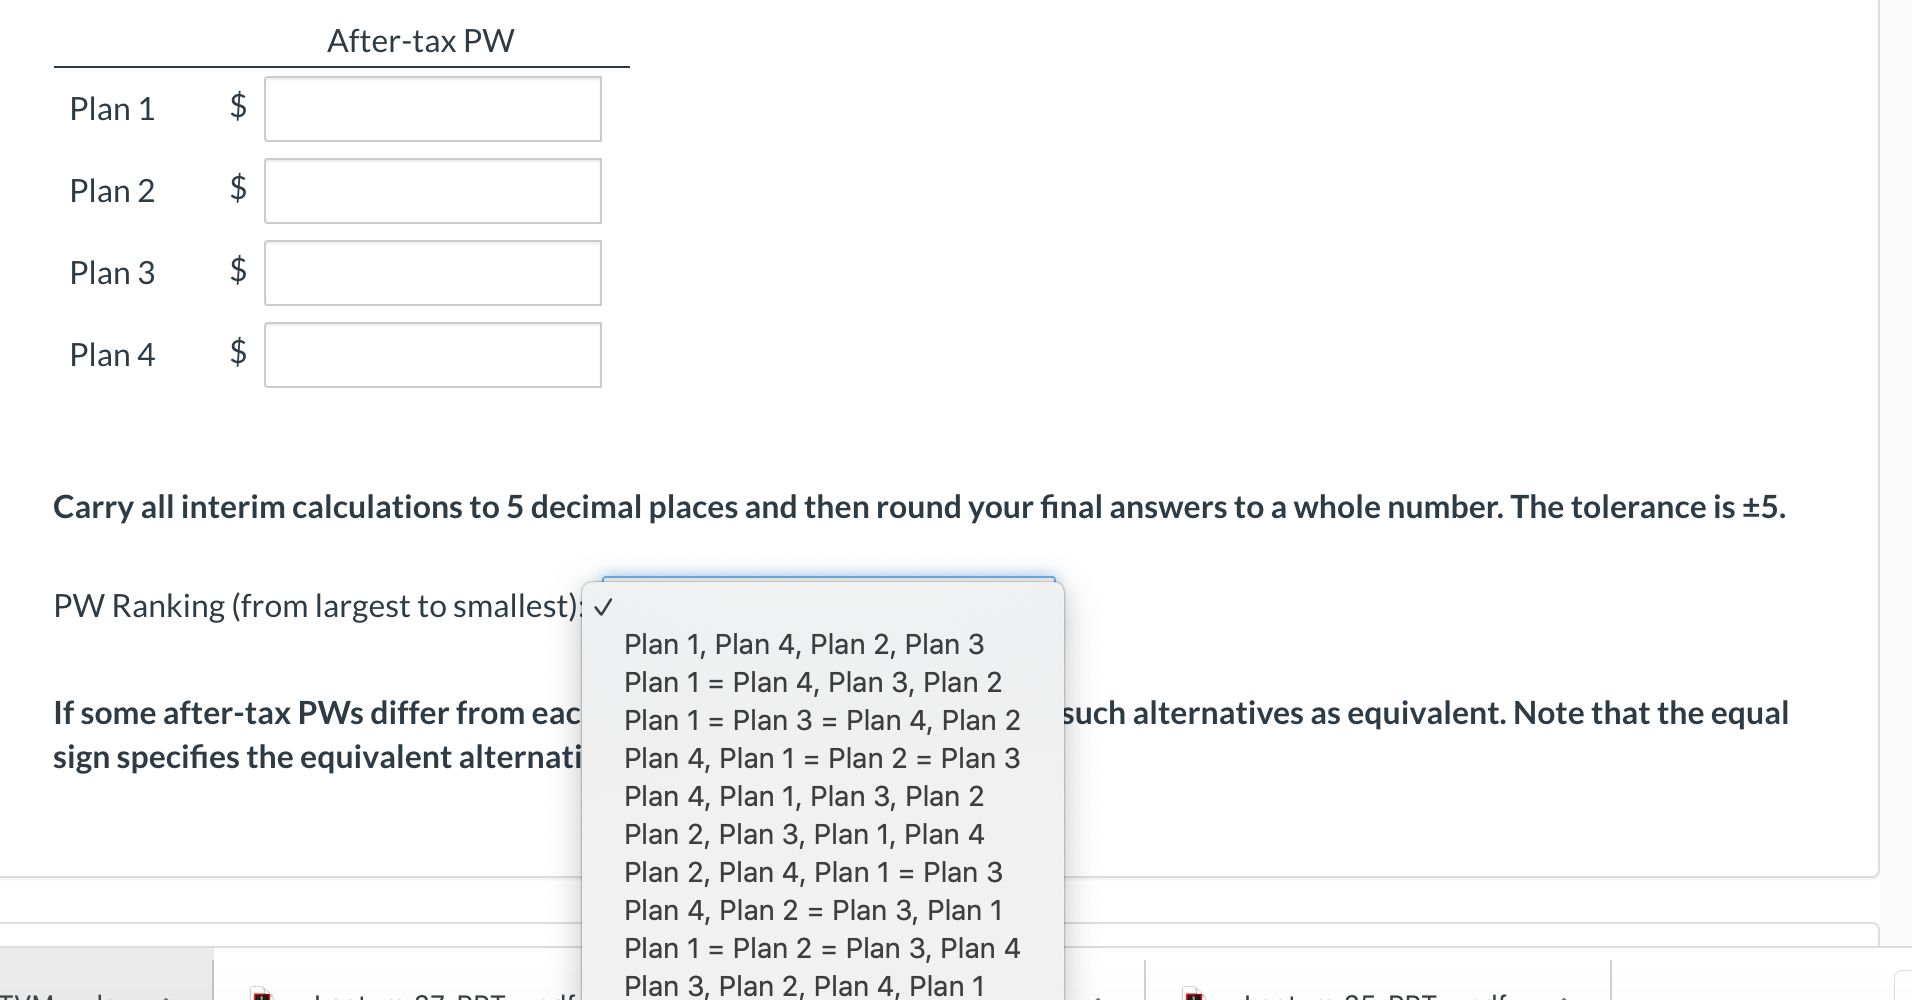Viewport: 1912px width, 1000px height.
Task: Click the Plan 2 after-tax PW input
Action: coord(433,191)
